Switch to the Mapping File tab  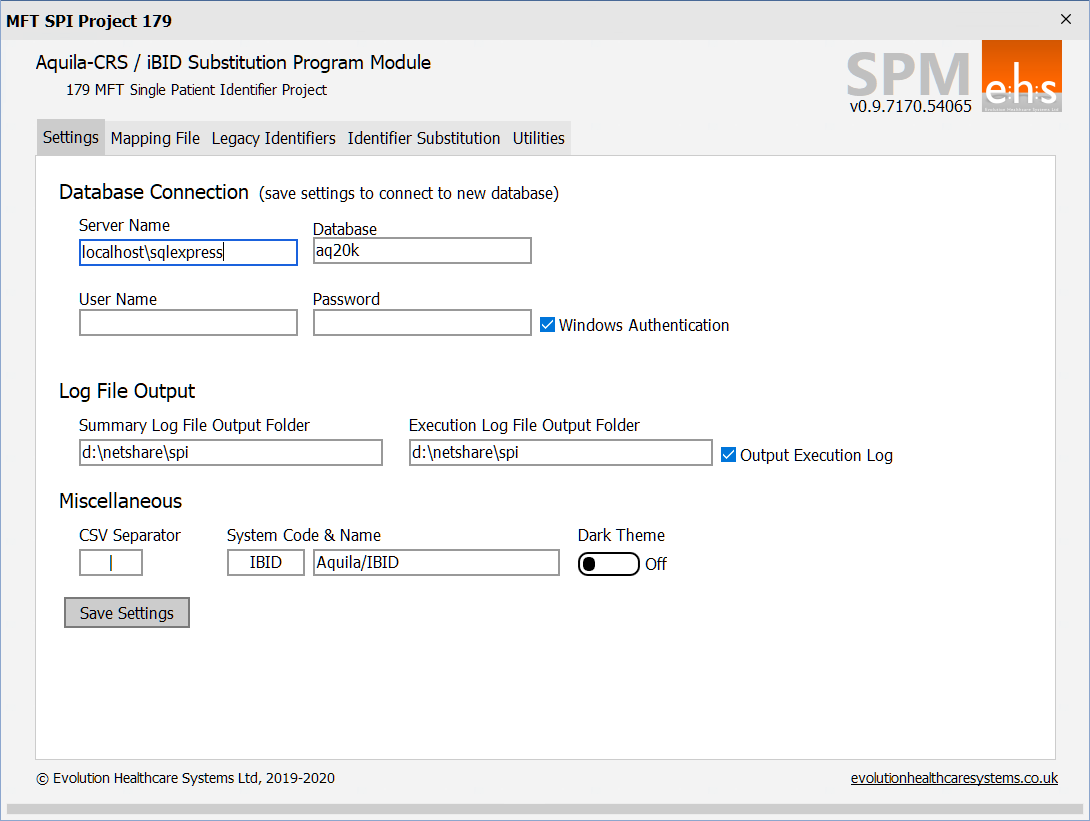coord(155,138)
